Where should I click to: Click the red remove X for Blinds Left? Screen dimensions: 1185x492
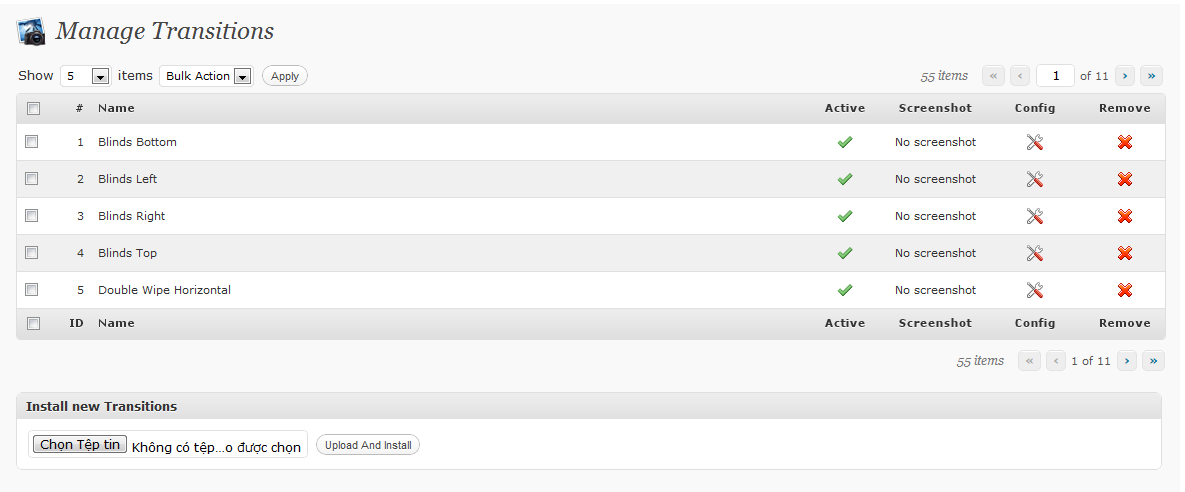click(1125, 179)
